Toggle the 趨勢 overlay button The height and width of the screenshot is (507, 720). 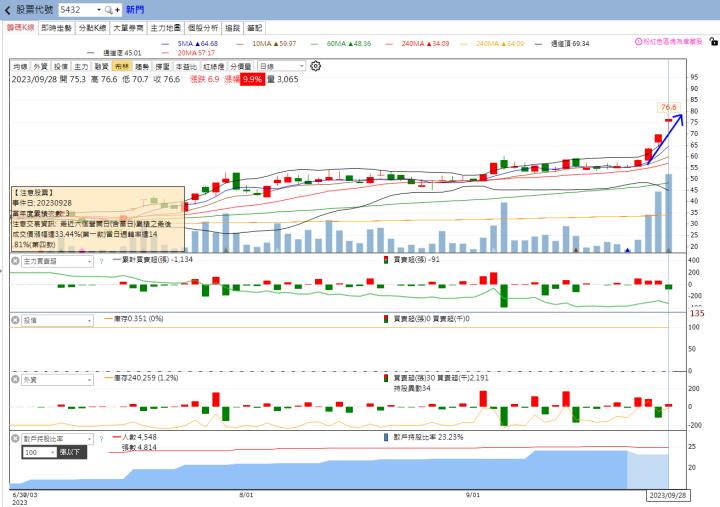coord(142,67)
